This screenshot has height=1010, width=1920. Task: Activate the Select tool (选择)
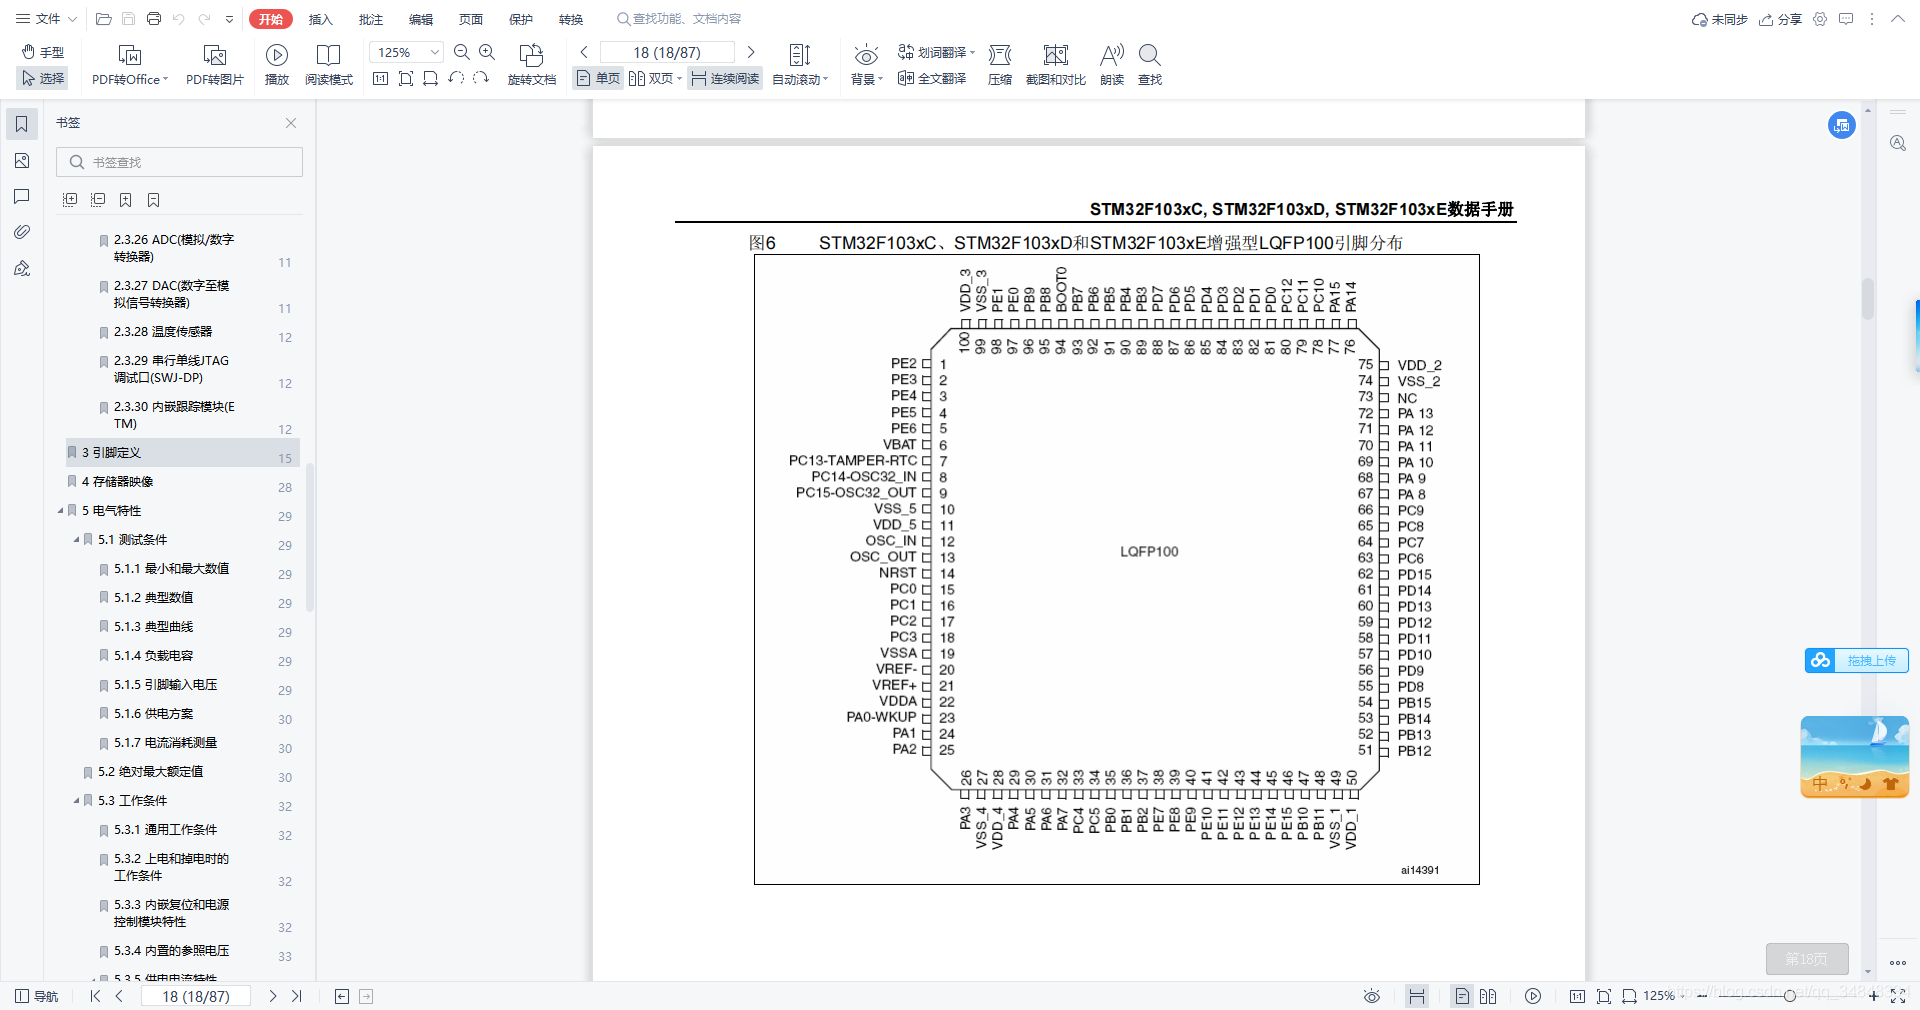click(42, 78)
